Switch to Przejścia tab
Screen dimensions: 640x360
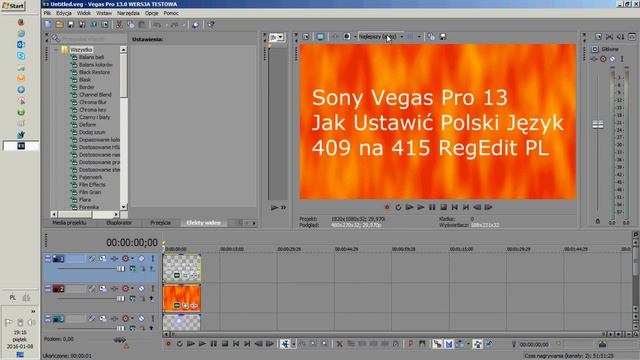point(160,223)
